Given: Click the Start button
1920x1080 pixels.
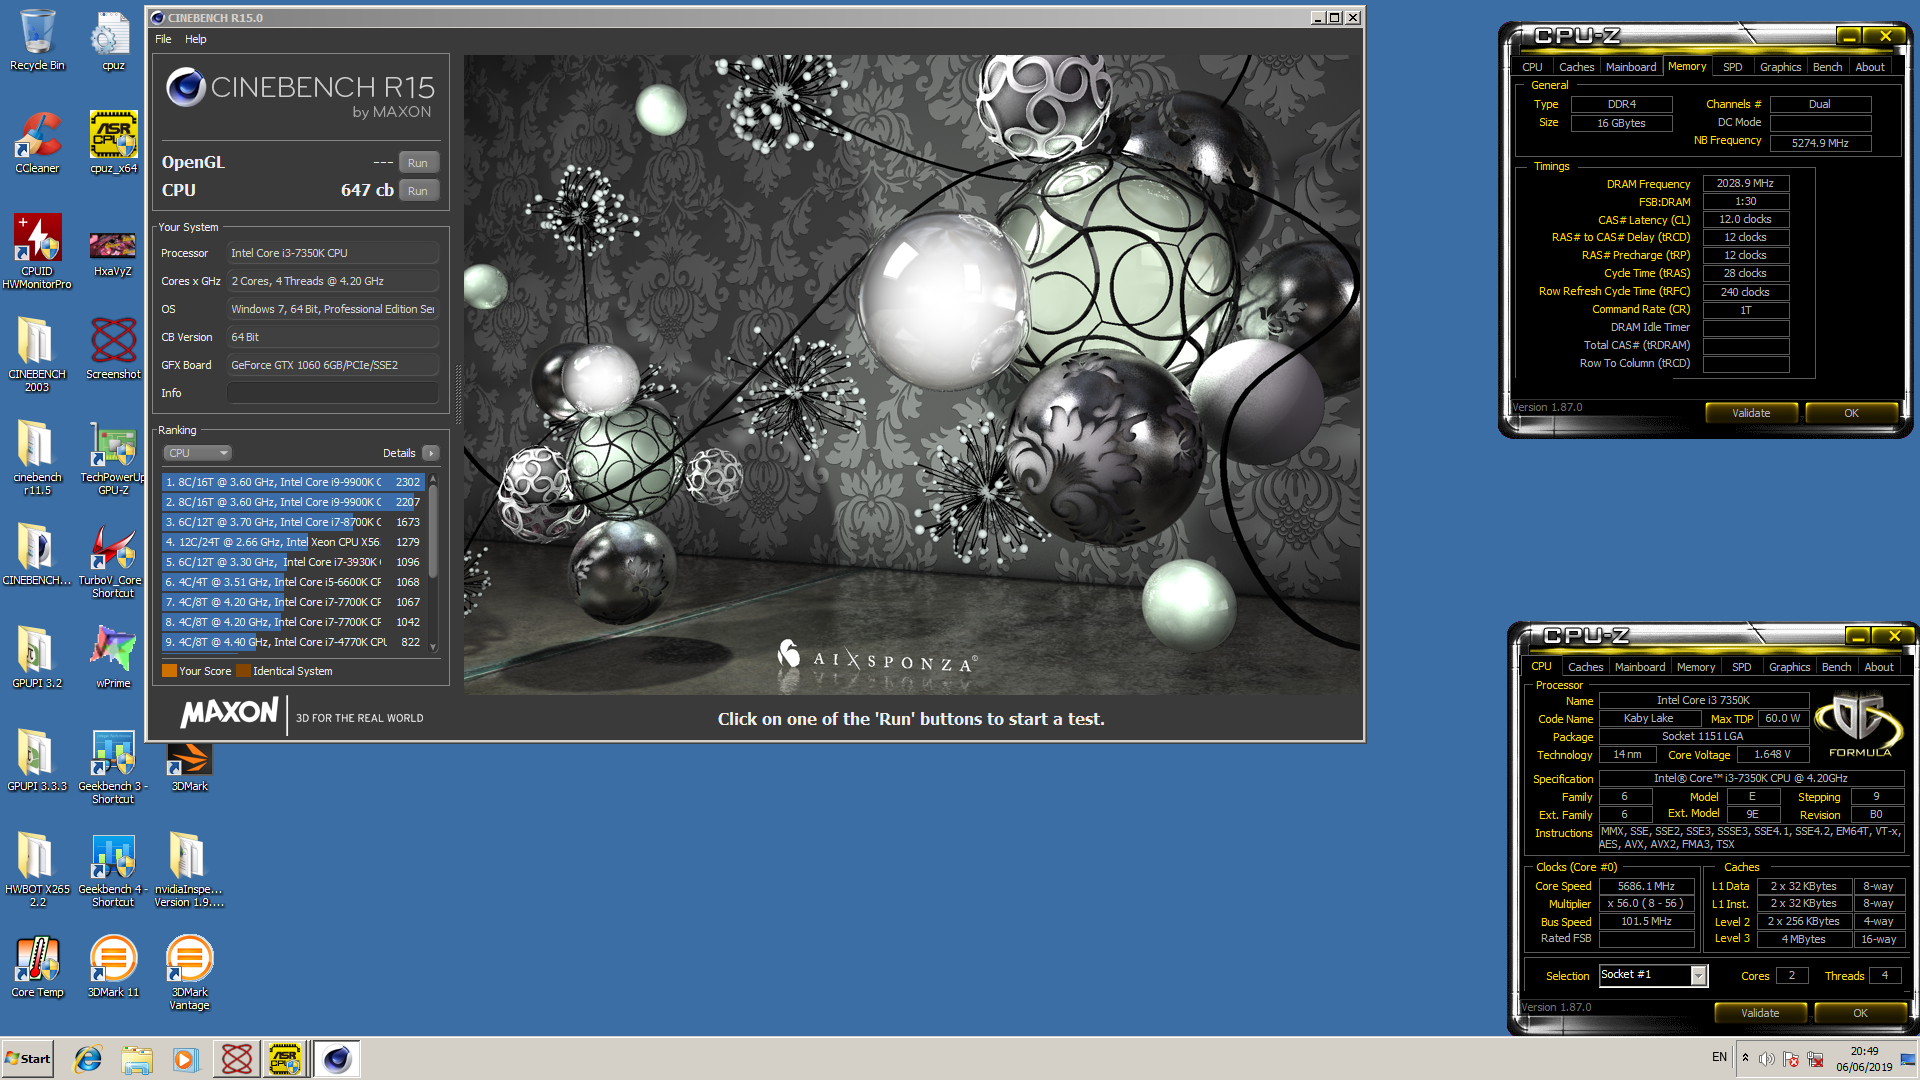Looking at the screenshot, I should point(28,1059).
